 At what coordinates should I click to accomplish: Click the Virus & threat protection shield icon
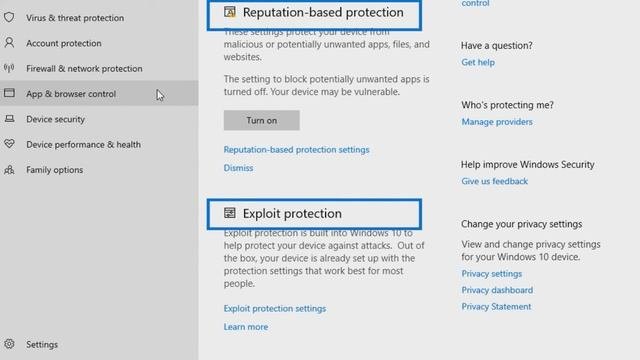[9, 18]
